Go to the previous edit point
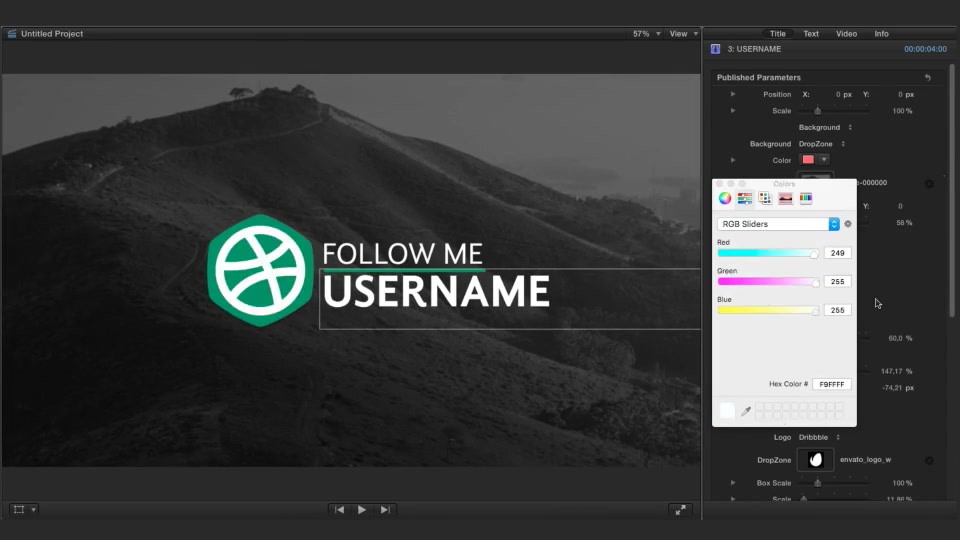This screenshot has width=960, height=540. [x=339, y=509]
